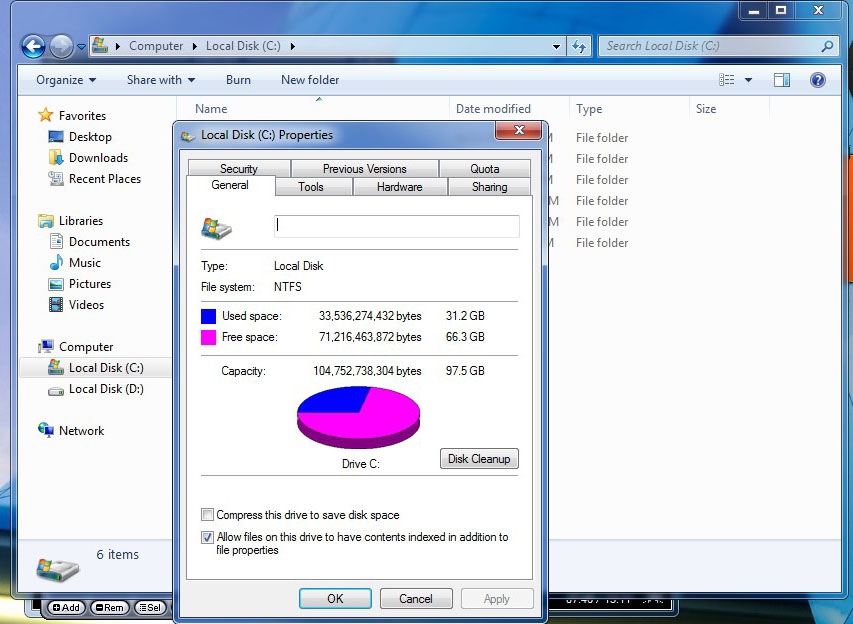Open the Share with menu
The height and width of the screenshot is (624, 853).
[161, 80]
